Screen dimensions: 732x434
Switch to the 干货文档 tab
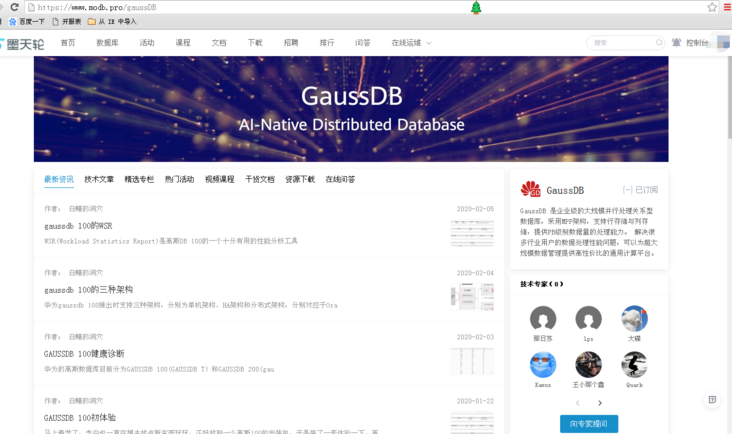[260, 179]
